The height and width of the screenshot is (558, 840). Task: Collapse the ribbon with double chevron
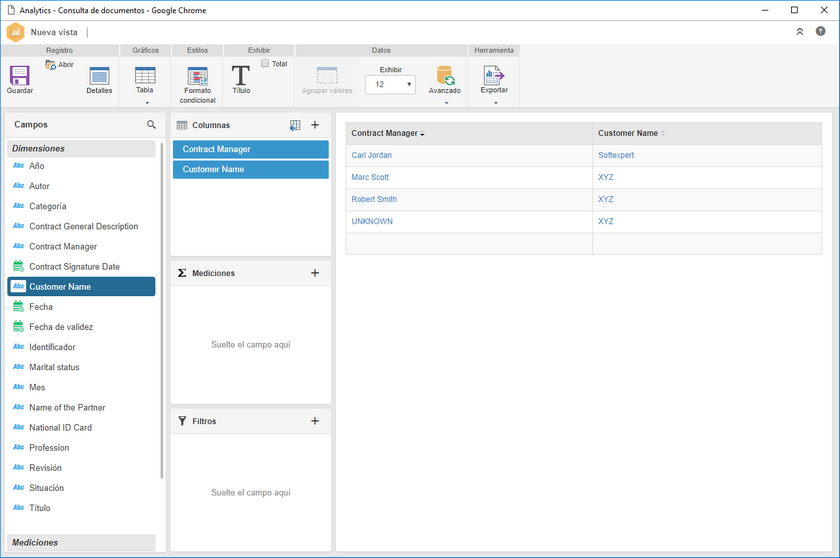coord(800,32)
